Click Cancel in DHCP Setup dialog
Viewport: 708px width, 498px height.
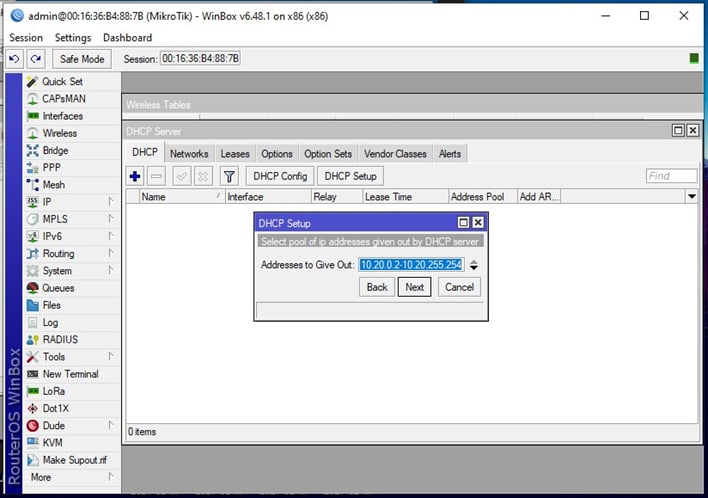coord(459,287)
